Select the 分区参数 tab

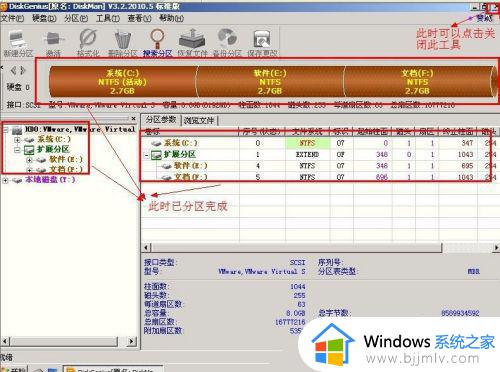coord(161,120)
